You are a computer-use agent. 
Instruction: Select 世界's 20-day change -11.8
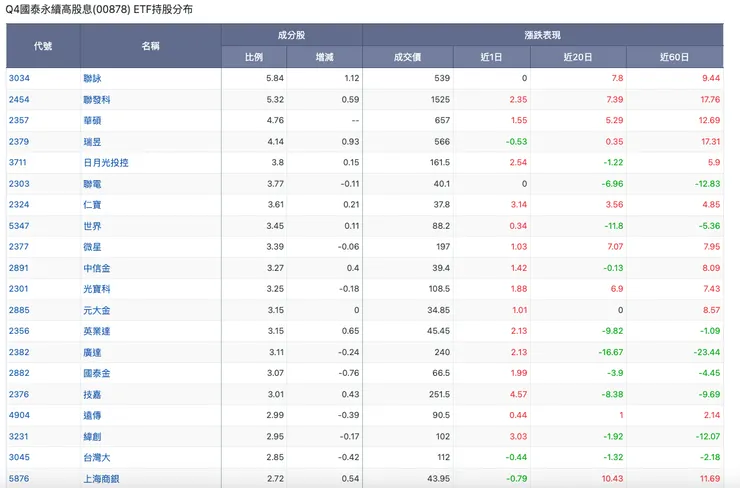614,226
